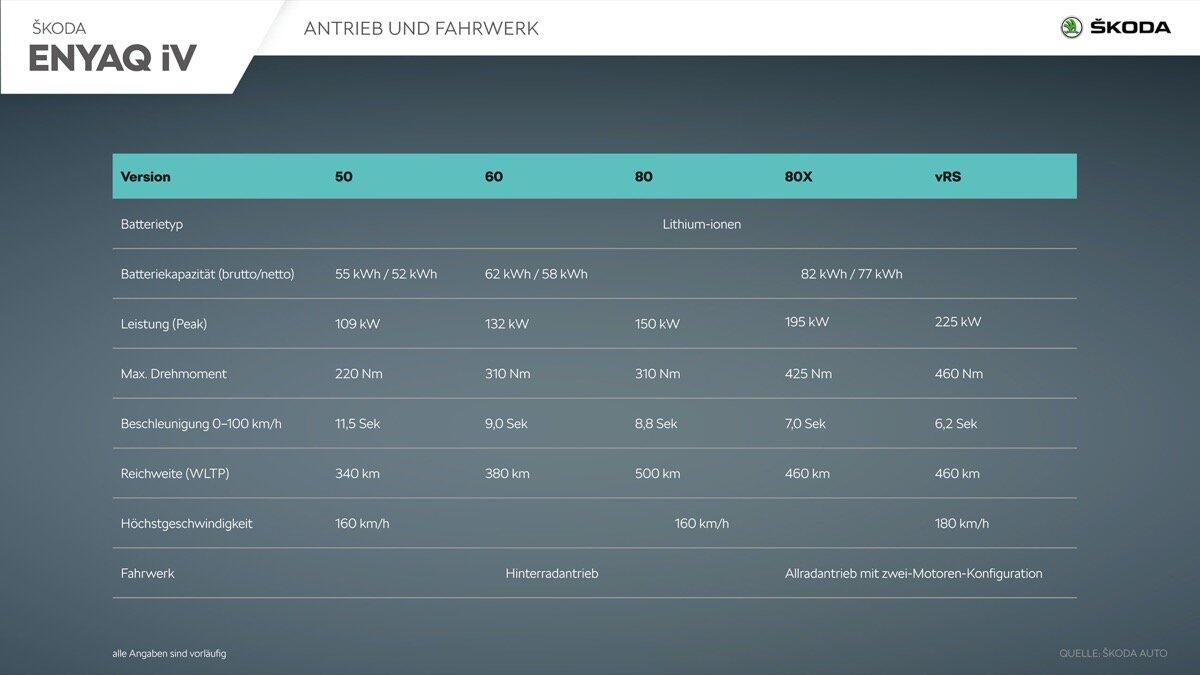The image size is (1200, 675).
Task: Select the 425 Nm torque value
Action: (808, 374)
